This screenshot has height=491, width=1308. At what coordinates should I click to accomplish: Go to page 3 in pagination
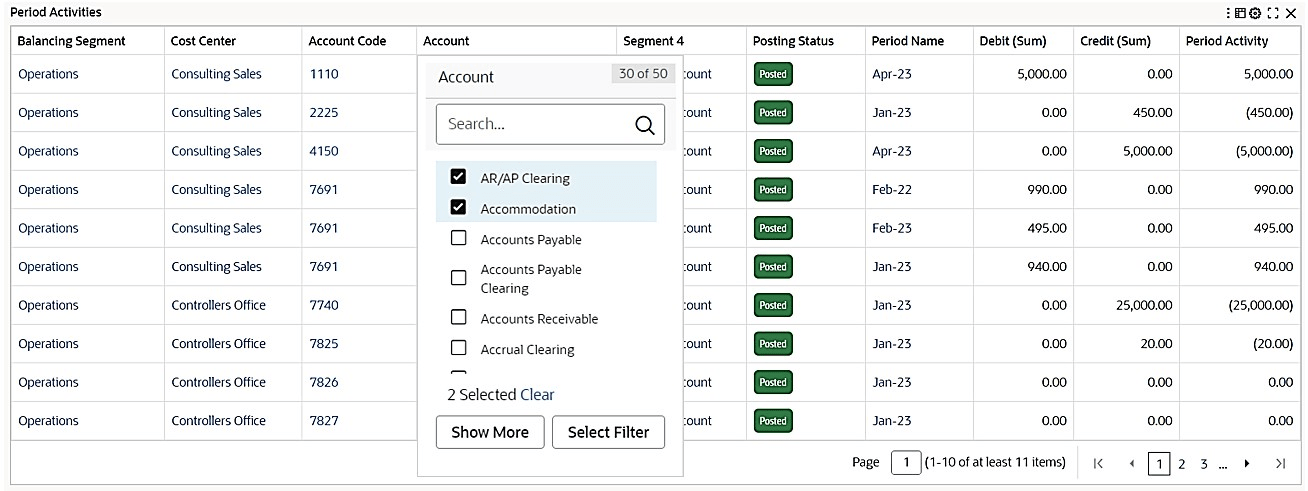pos(1204,464)
